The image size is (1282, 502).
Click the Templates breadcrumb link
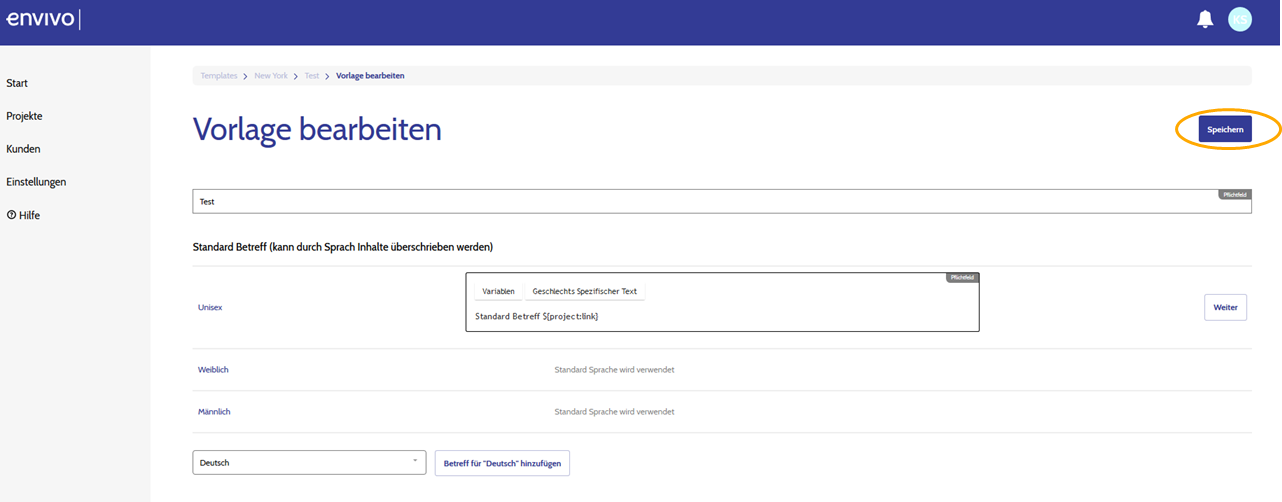pyautogui.click(x=218, y=76)
